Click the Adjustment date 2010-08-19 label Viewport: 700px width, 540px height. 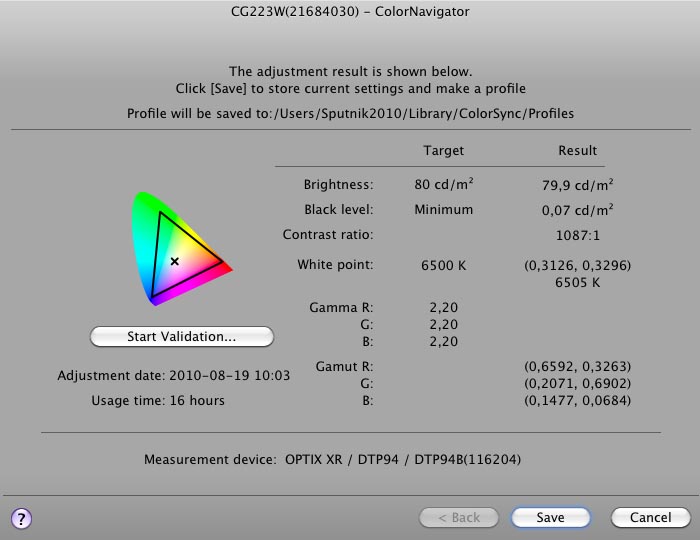tap(174, 376)
